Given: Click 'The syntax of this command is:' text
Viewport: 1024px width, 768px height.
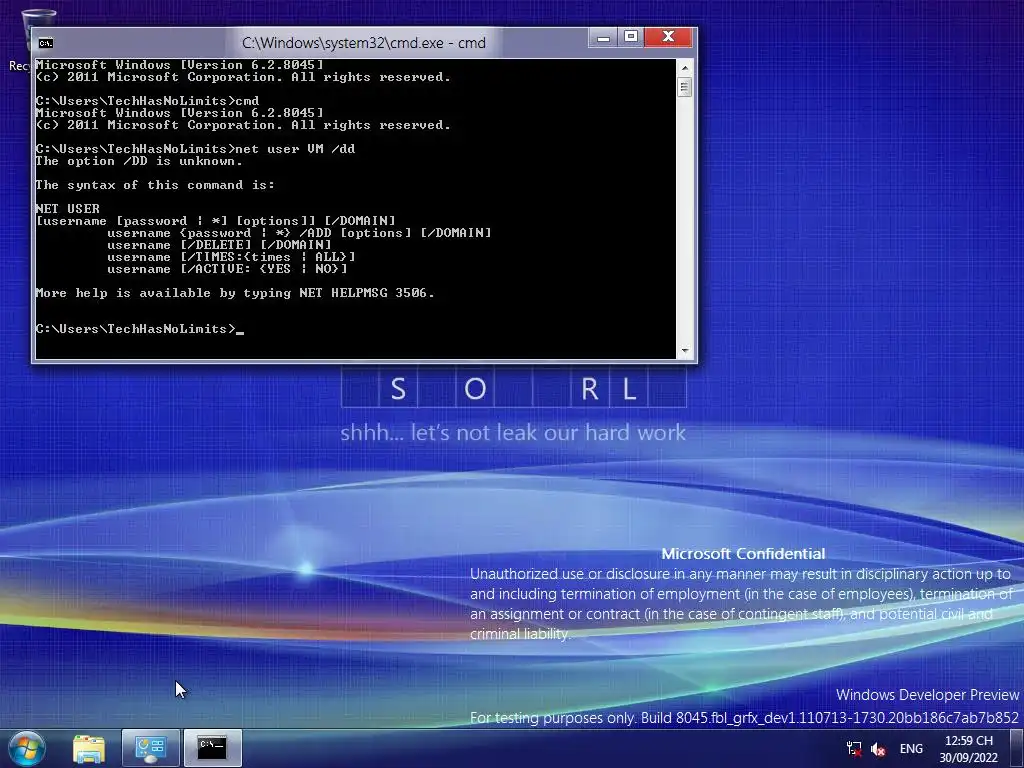Looking at the screenshot, I should click(x=155, y=185).
